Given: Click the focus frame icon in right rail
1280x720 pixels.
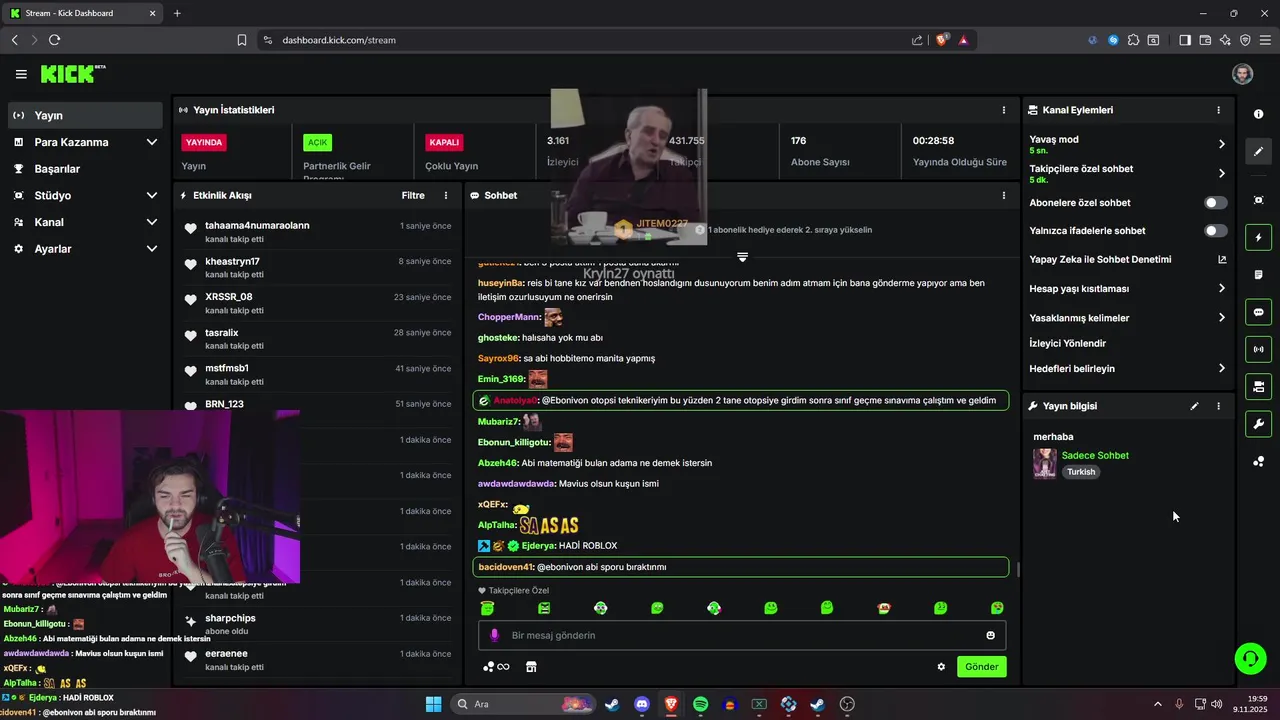Looking at the screenshot, I should point(1258,200).
